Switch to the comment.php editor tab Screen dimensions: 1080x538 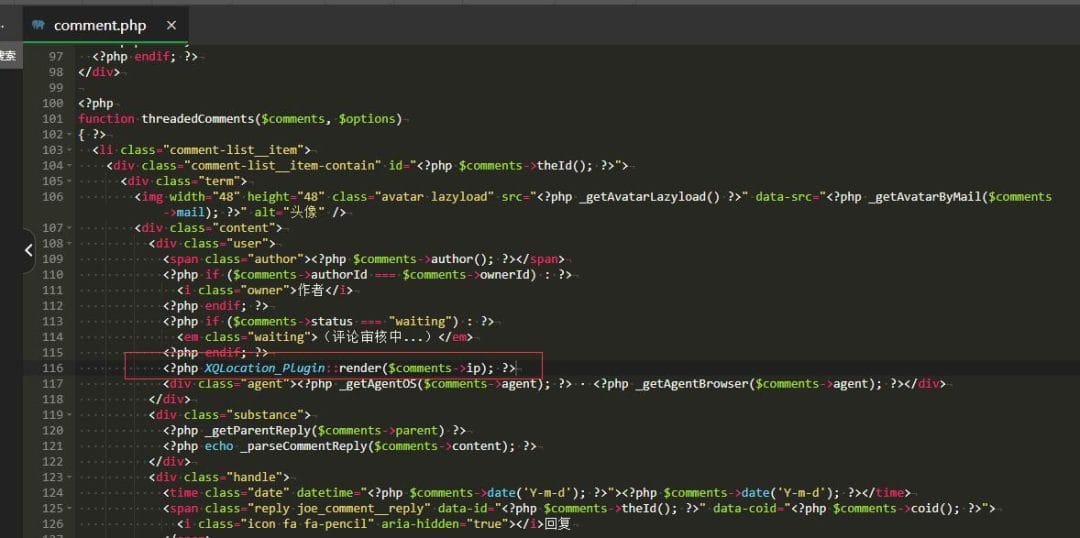click(x=100, y=26)
